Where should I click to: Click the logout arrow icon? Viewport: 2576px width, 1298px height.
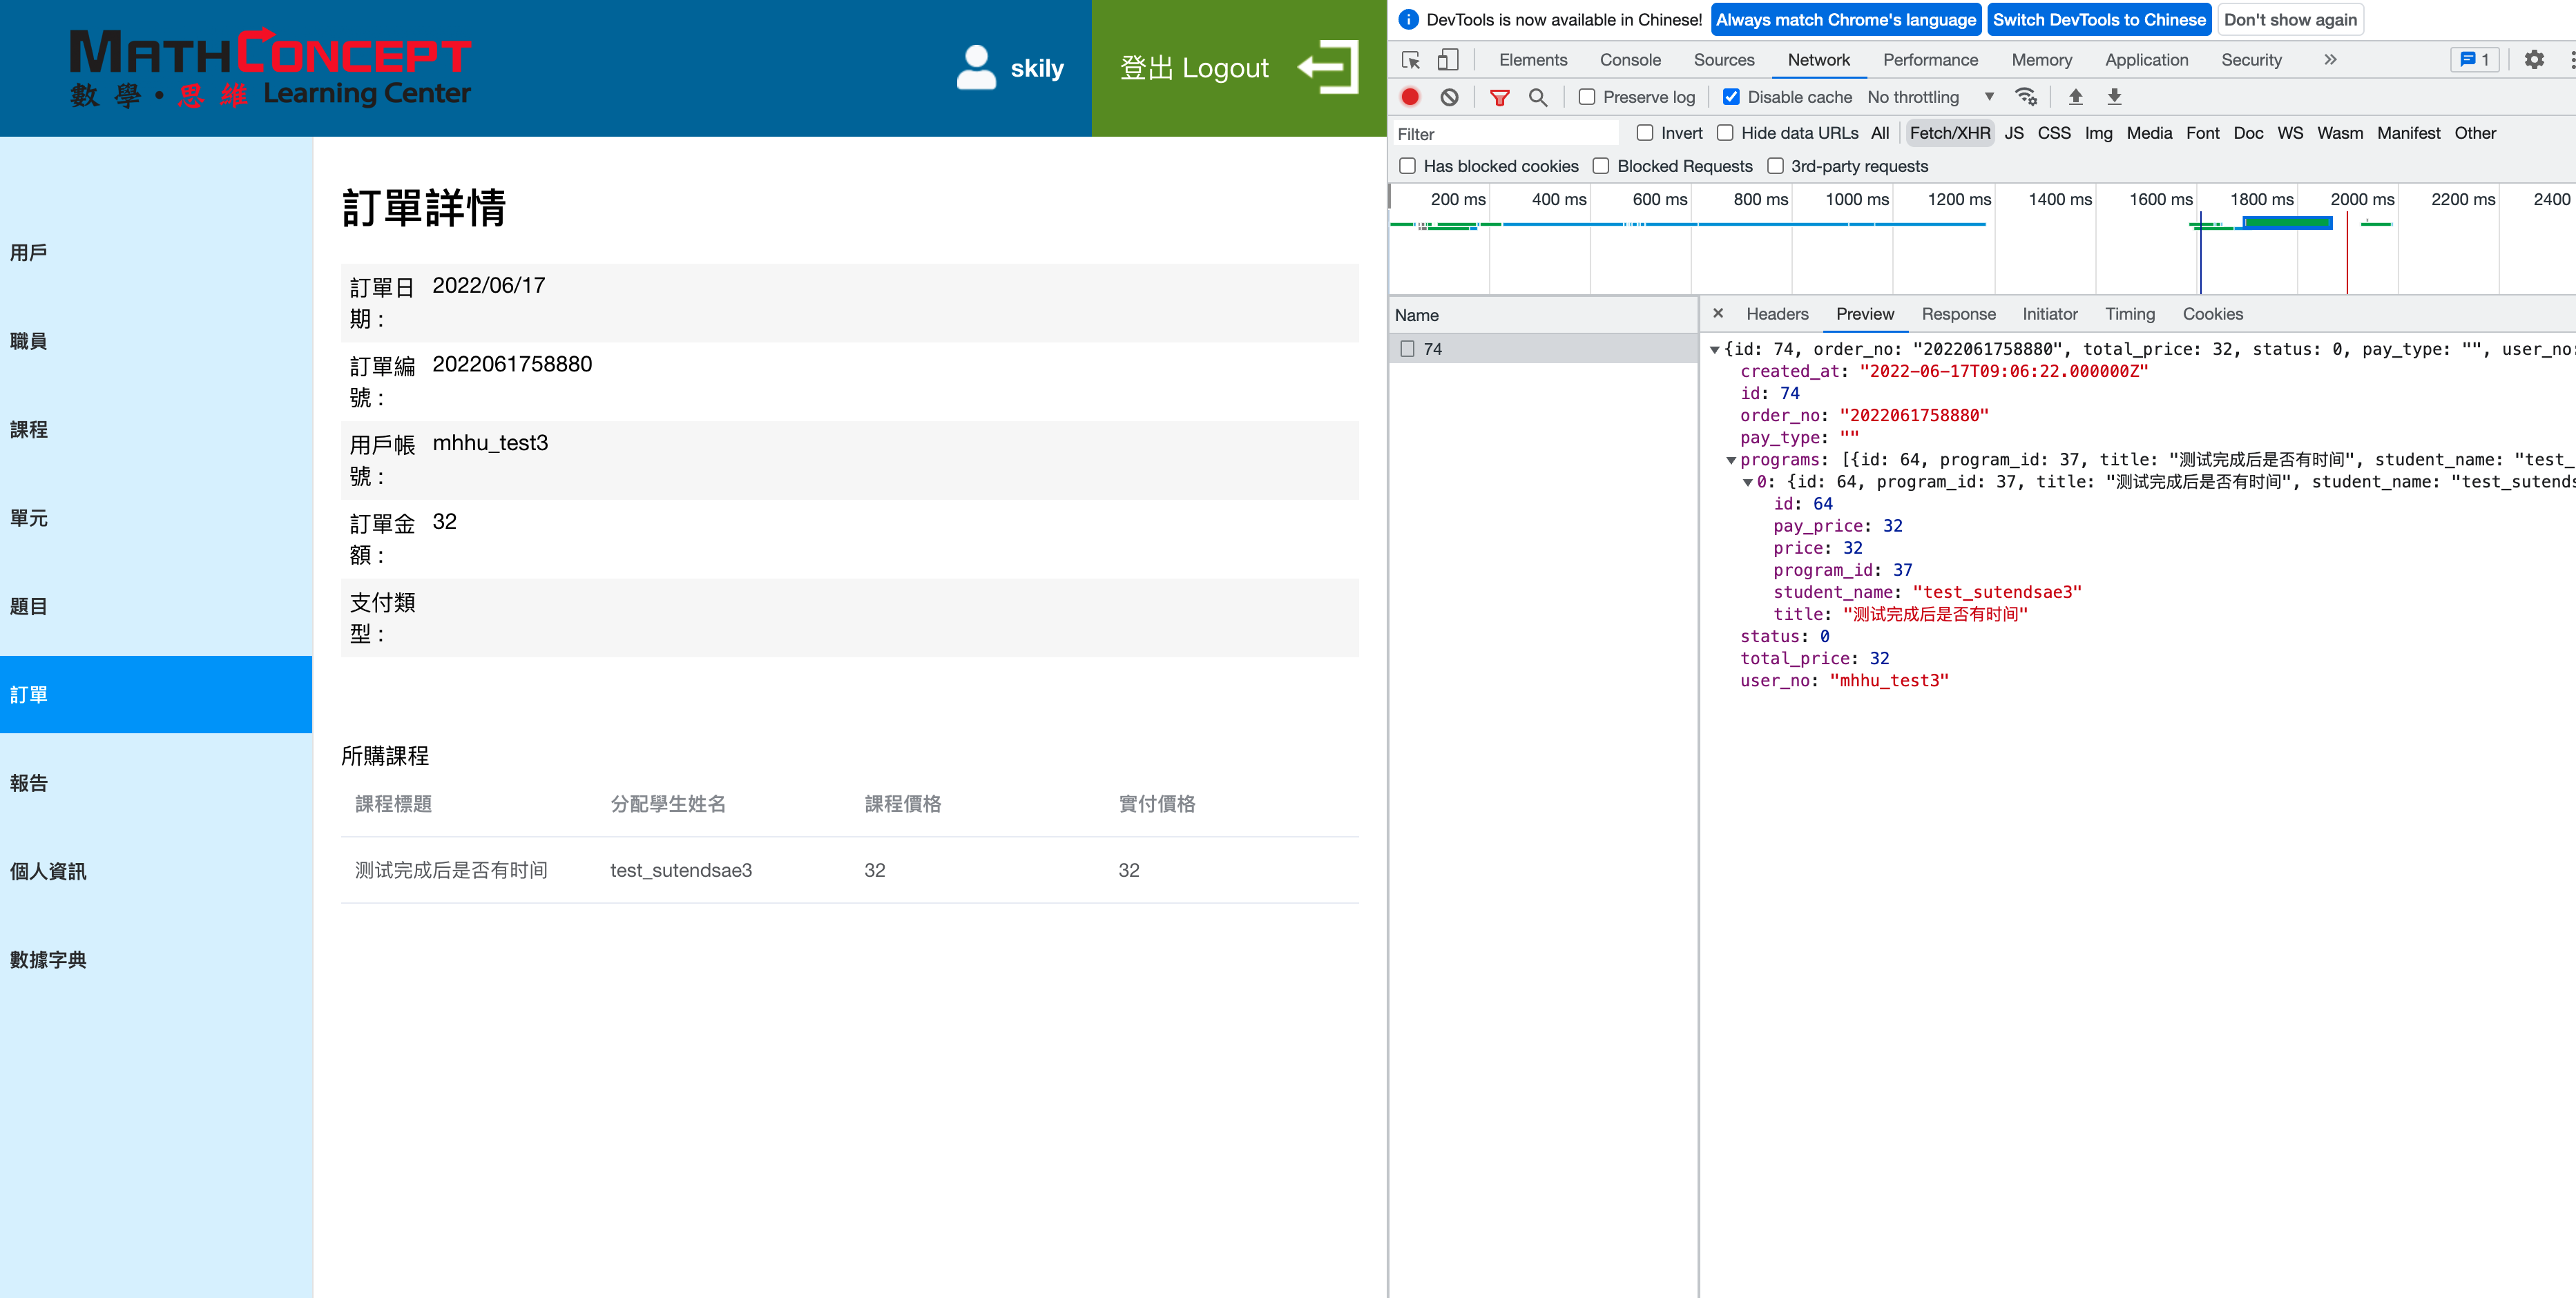tap(1328, 67)
